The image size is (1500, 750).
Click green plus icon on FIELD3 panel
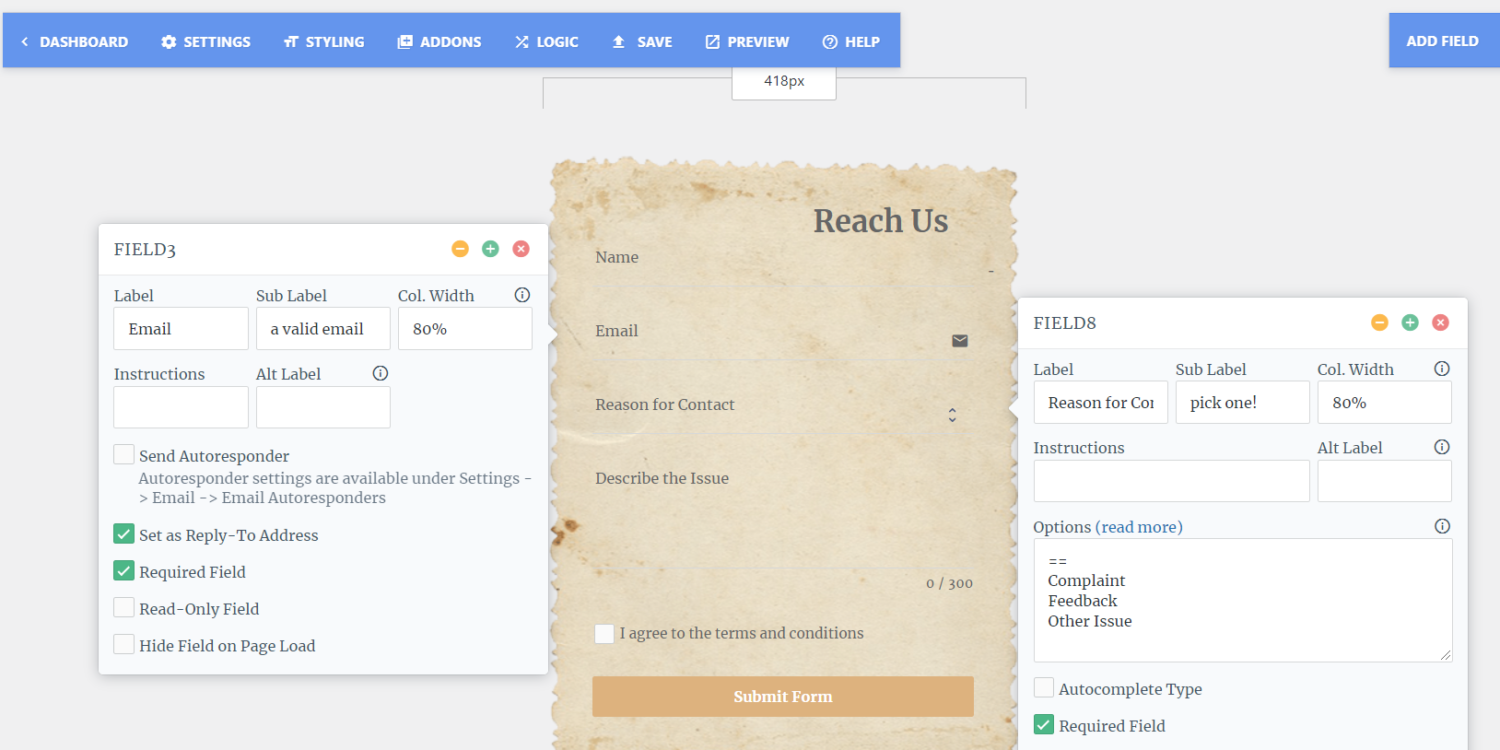(x=490, y=249)
